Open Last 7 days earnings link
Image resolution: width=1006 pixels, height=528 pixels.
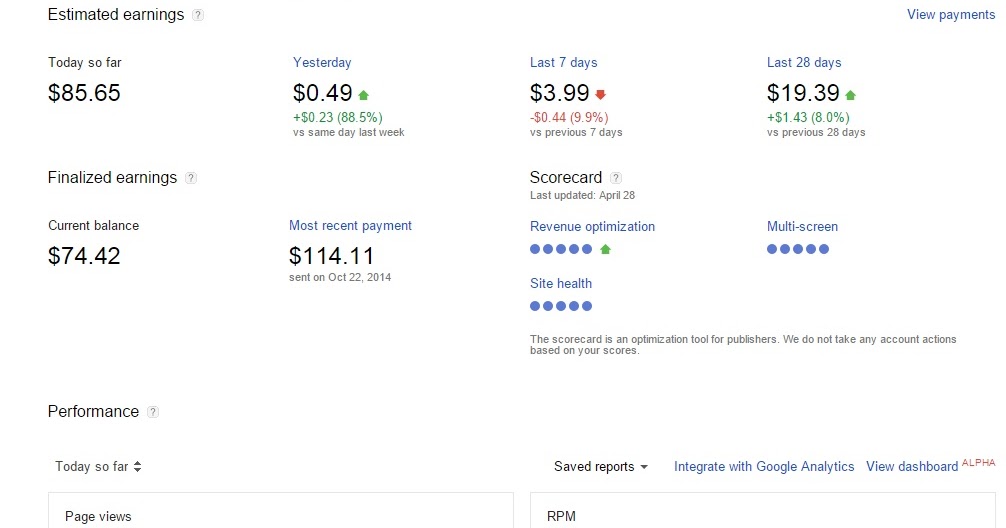point(563,63)
